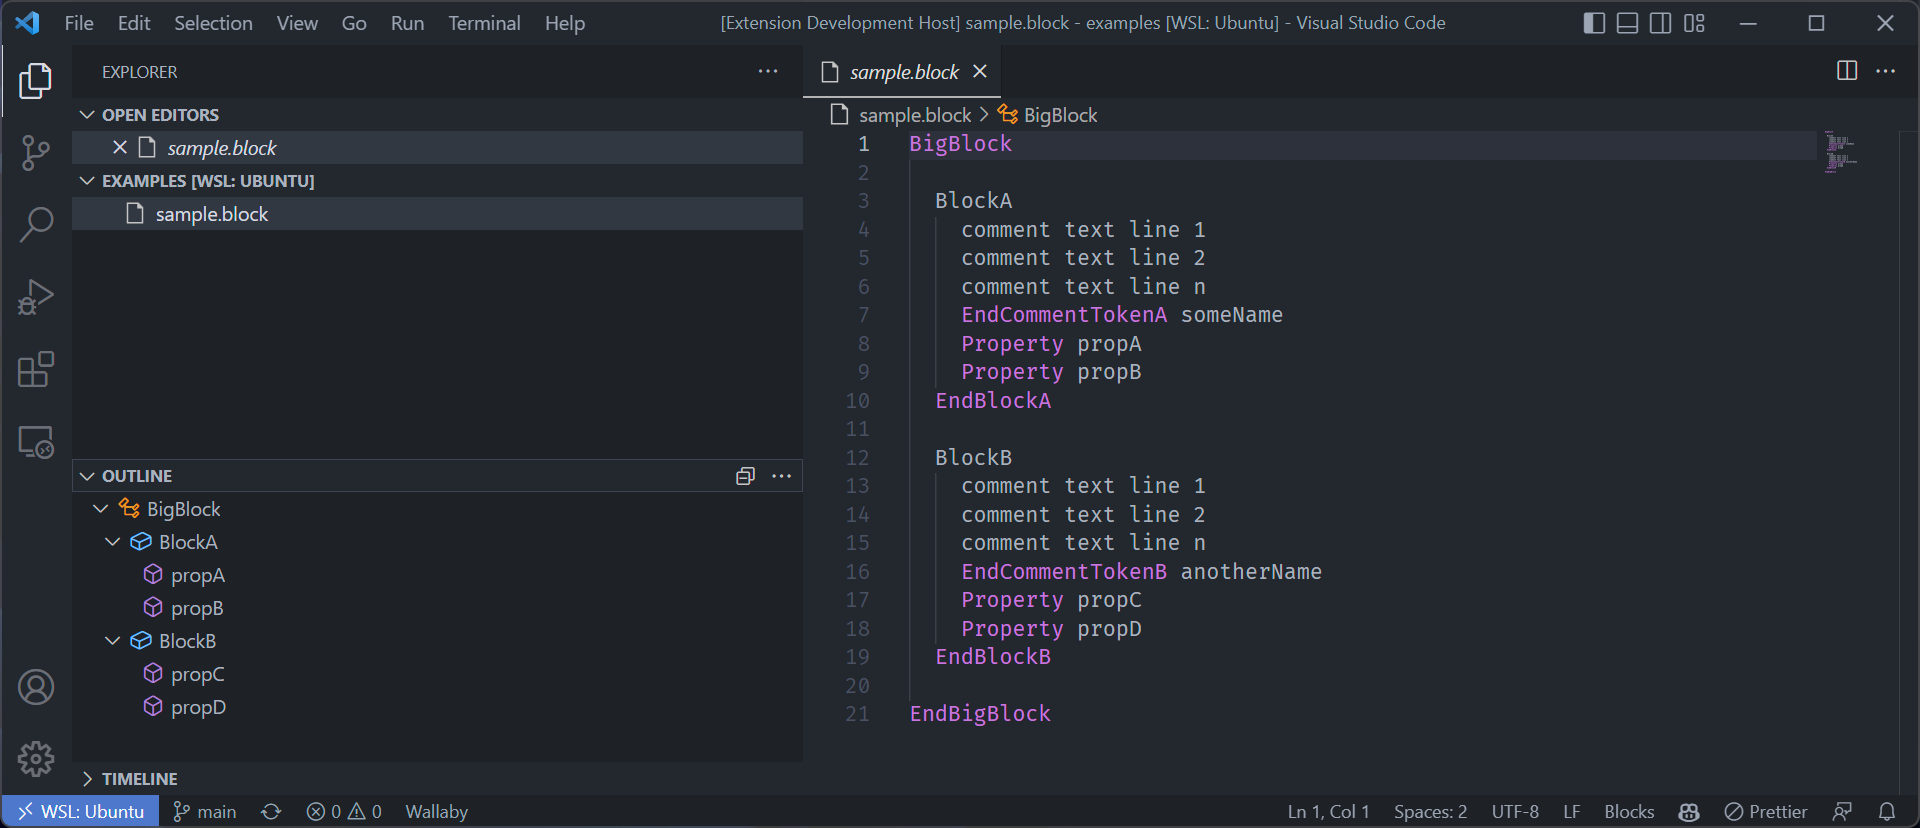The image size is (1920, 828).
Task: Click the minimap code preview
Action: (1840, 152)
